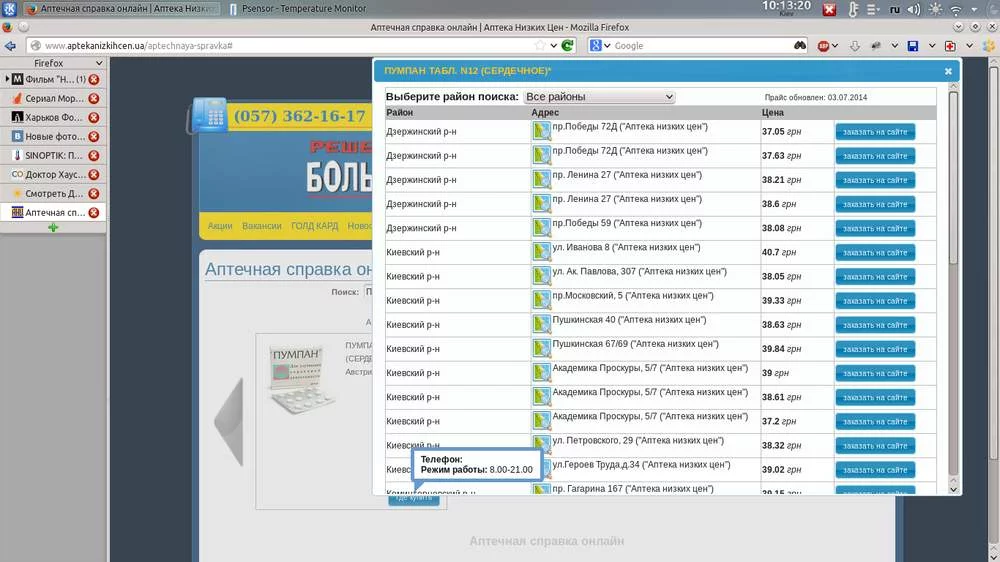Screen dimensions: 1000x562
Task: Reload the page with green refresh icon
Action: pos(567,45)
